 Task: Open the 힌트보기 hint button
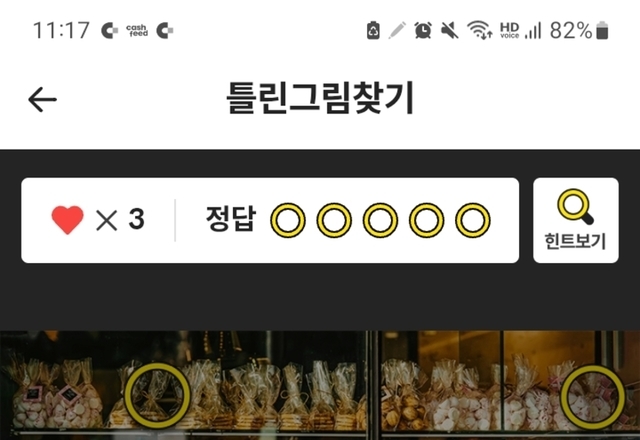pos(576,220)
